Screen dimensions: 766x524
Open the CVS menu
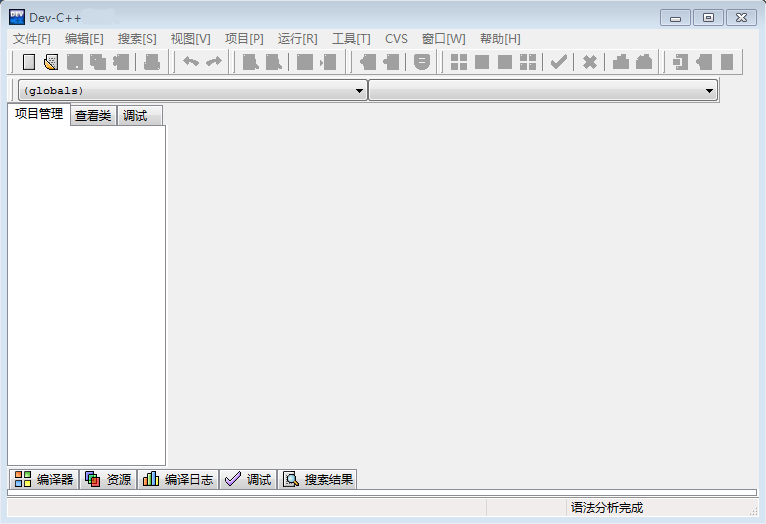click(x=396, y=39)
